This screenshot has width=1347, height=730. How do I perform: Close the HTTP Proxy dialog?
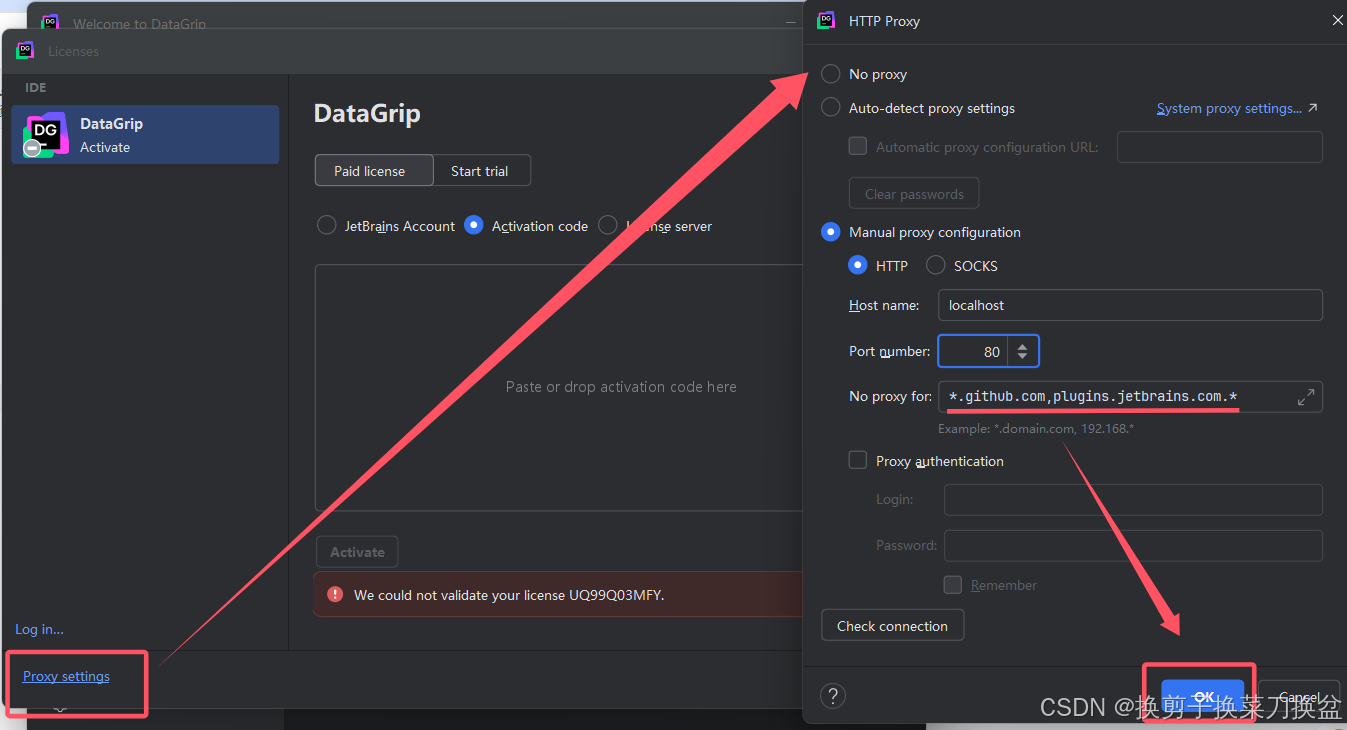point(1337,20)
